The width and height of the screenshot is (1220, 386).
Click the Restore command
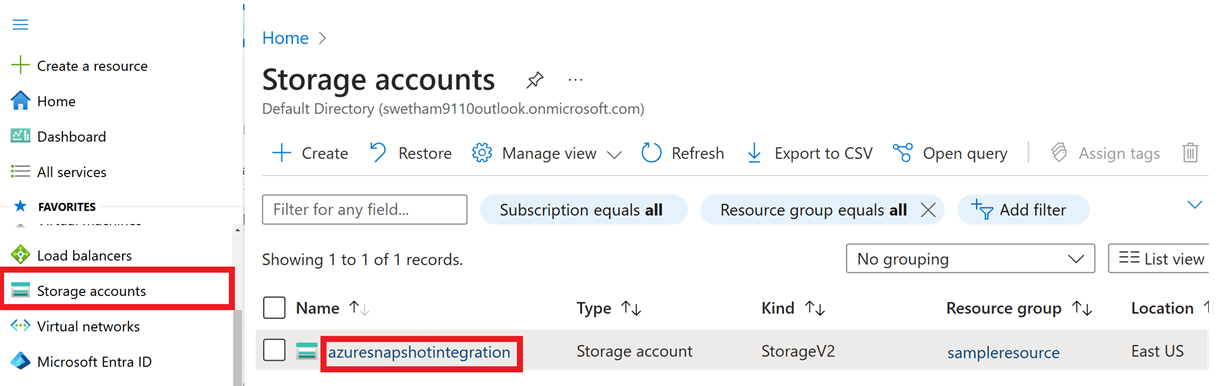point(410,153)
